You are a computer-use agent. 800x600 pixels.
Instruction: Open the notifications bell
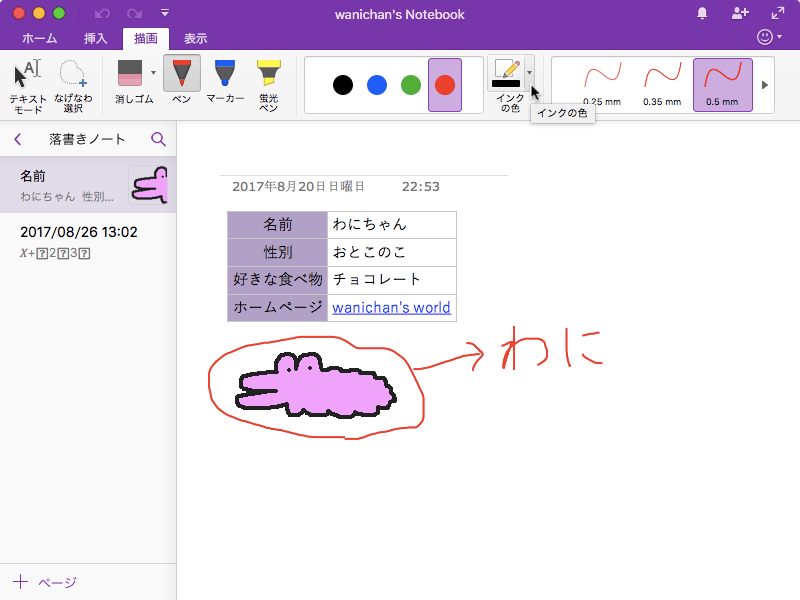(702, 13)
